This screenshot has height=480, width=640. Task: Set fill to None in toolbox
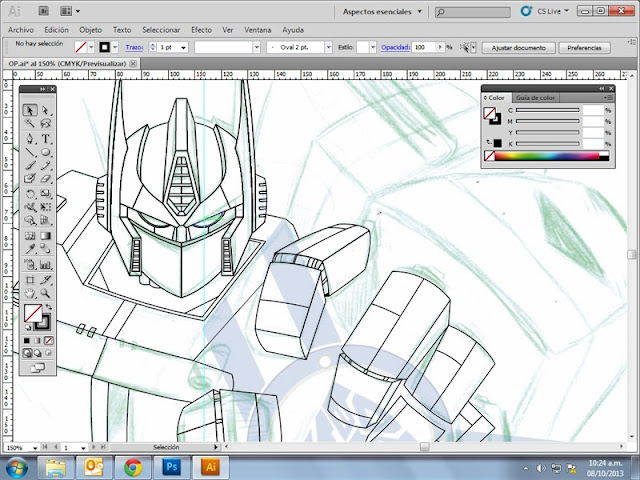tap(48, 340)
